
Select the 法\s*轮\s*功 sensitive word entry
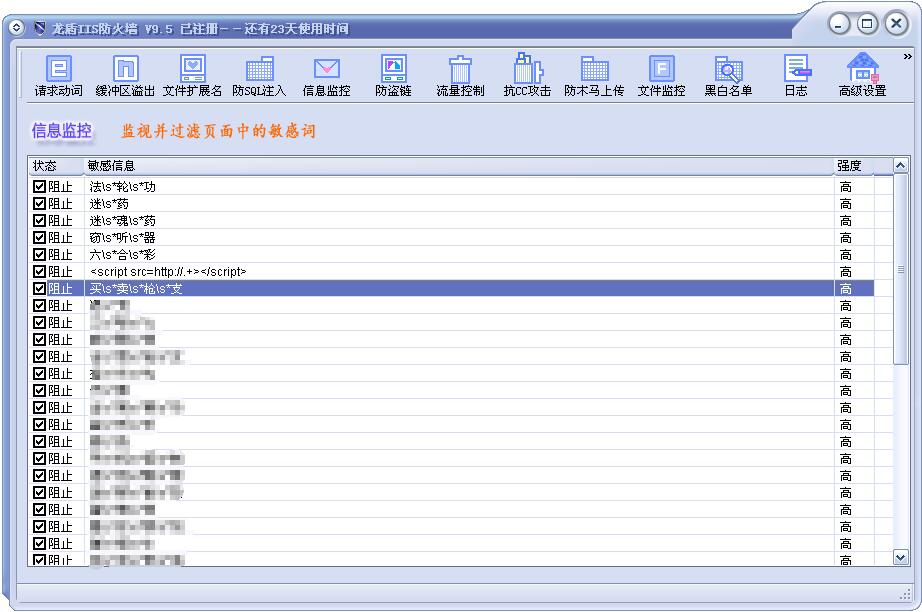(x=122, y=187)
